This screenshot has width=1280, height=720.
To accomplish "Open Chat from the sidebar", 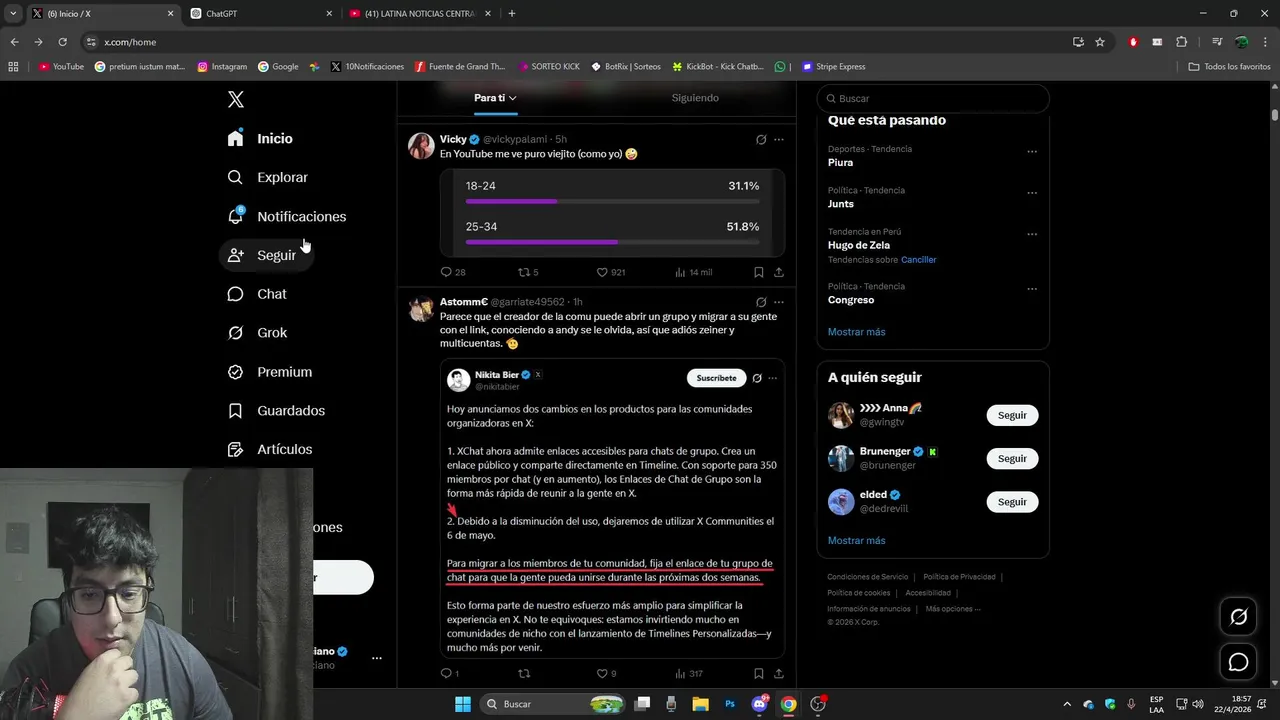I will [x=257, y=294].
